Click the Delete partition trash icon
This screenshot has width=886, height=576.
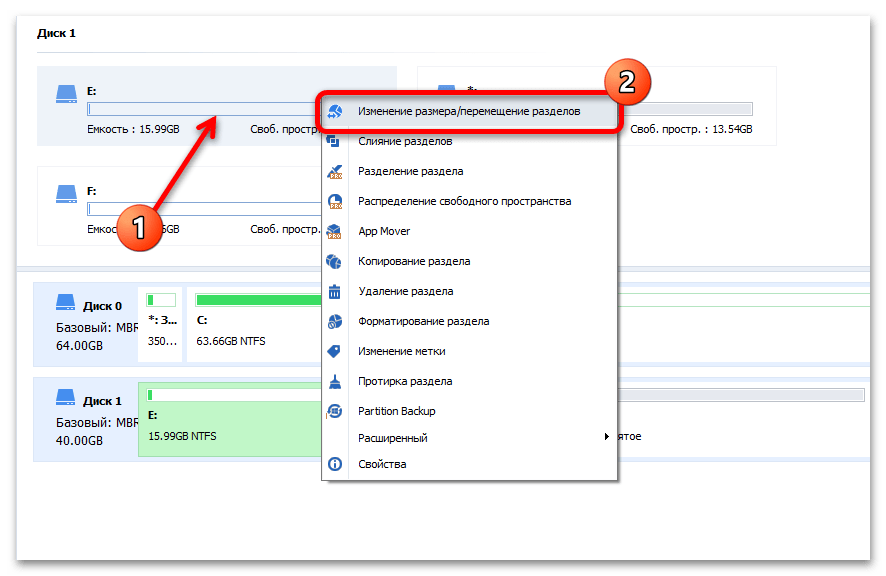[335, 291]
